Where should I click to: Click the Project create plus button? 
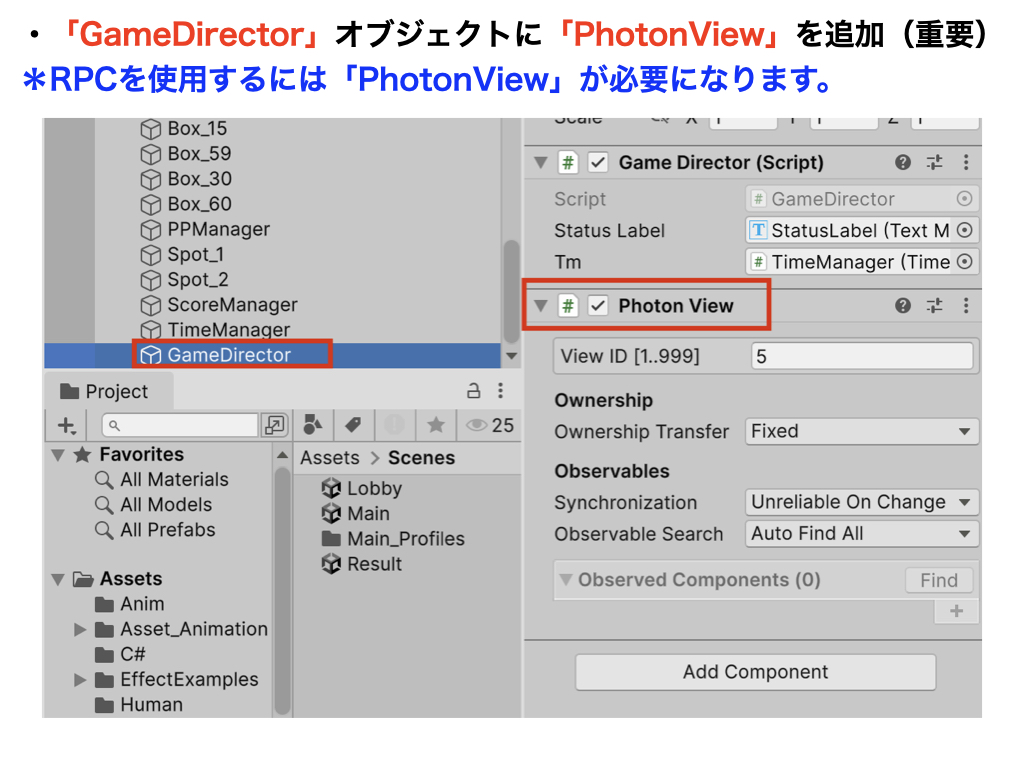pyautogui.click(x=67, y=426)
